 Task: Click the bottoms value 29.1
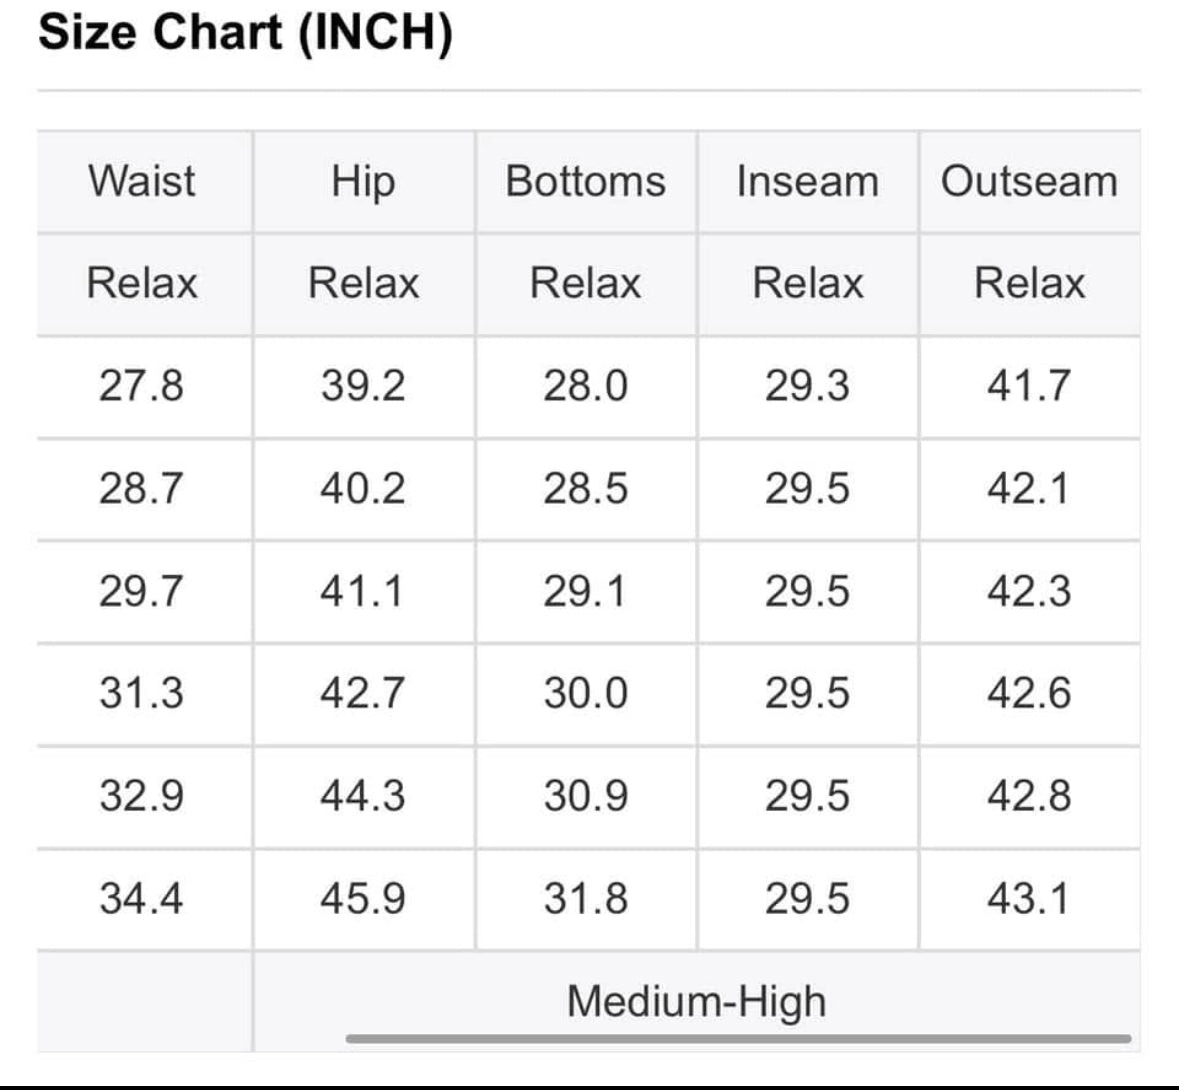click(x=585, y=591)
